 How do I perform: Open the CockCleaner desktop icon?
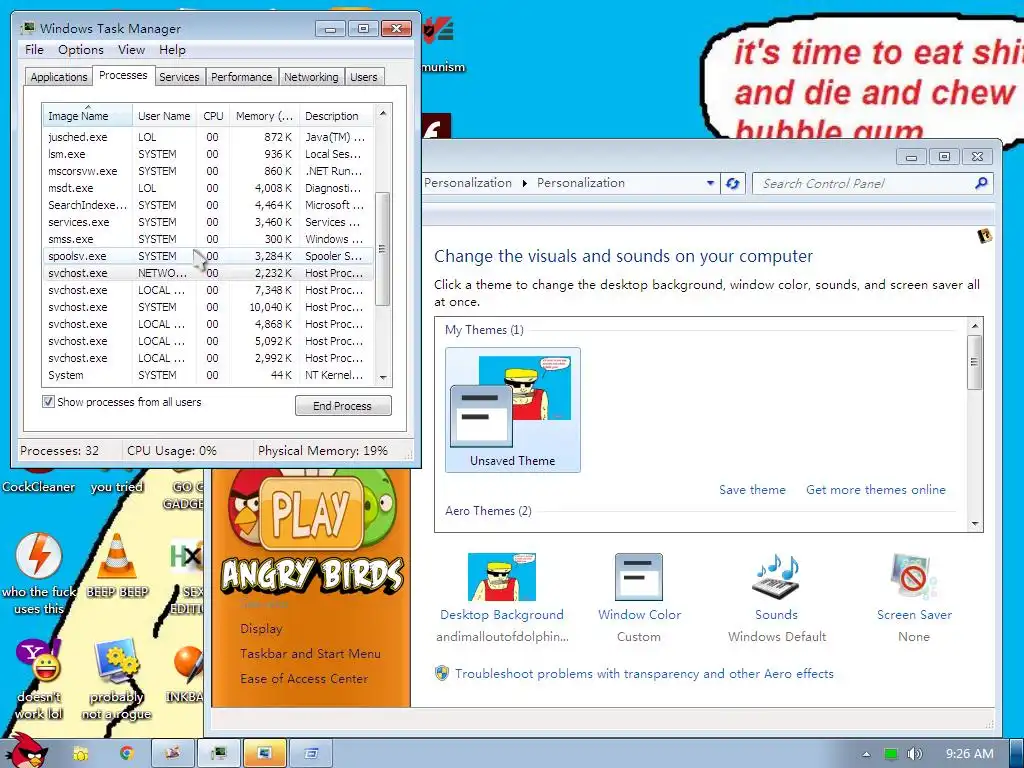[38, 480]
